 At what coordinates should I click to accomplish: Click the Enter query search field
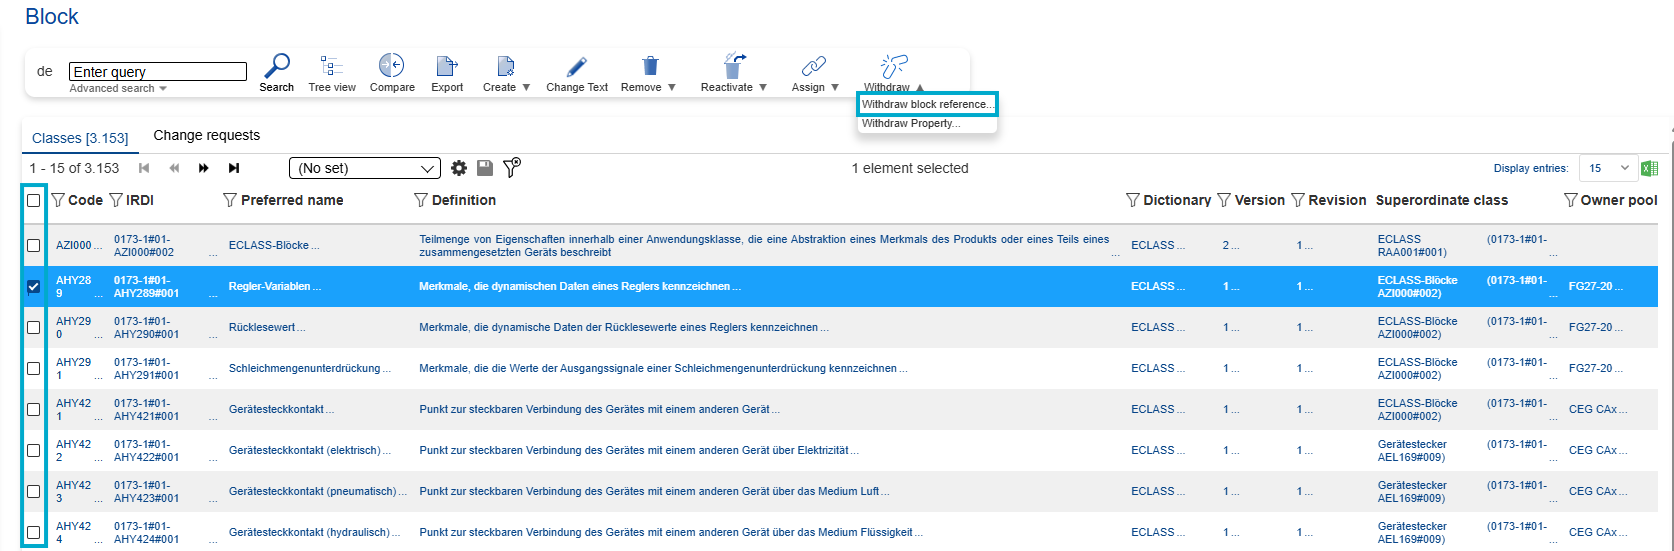pos(158,72)
